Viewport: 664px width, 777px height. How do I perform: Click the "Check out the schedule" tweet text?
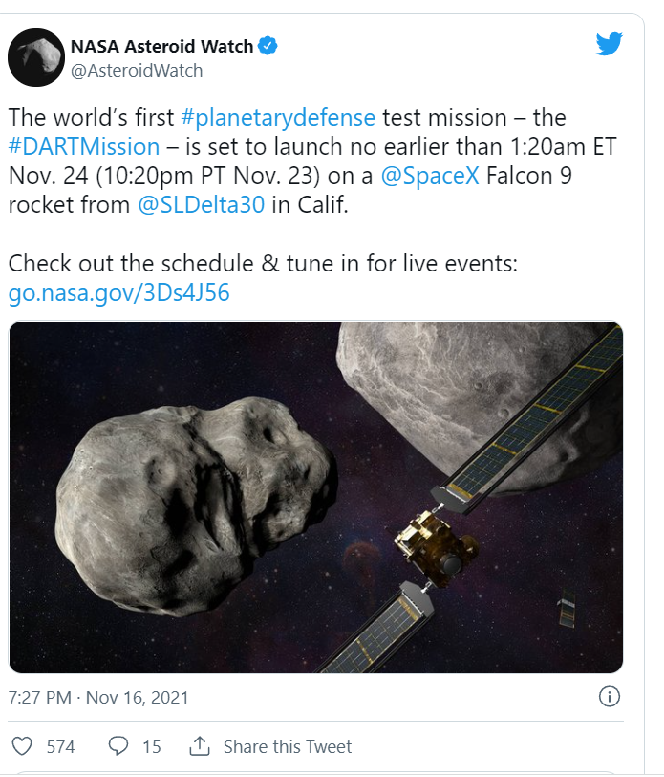coord(264,265)
